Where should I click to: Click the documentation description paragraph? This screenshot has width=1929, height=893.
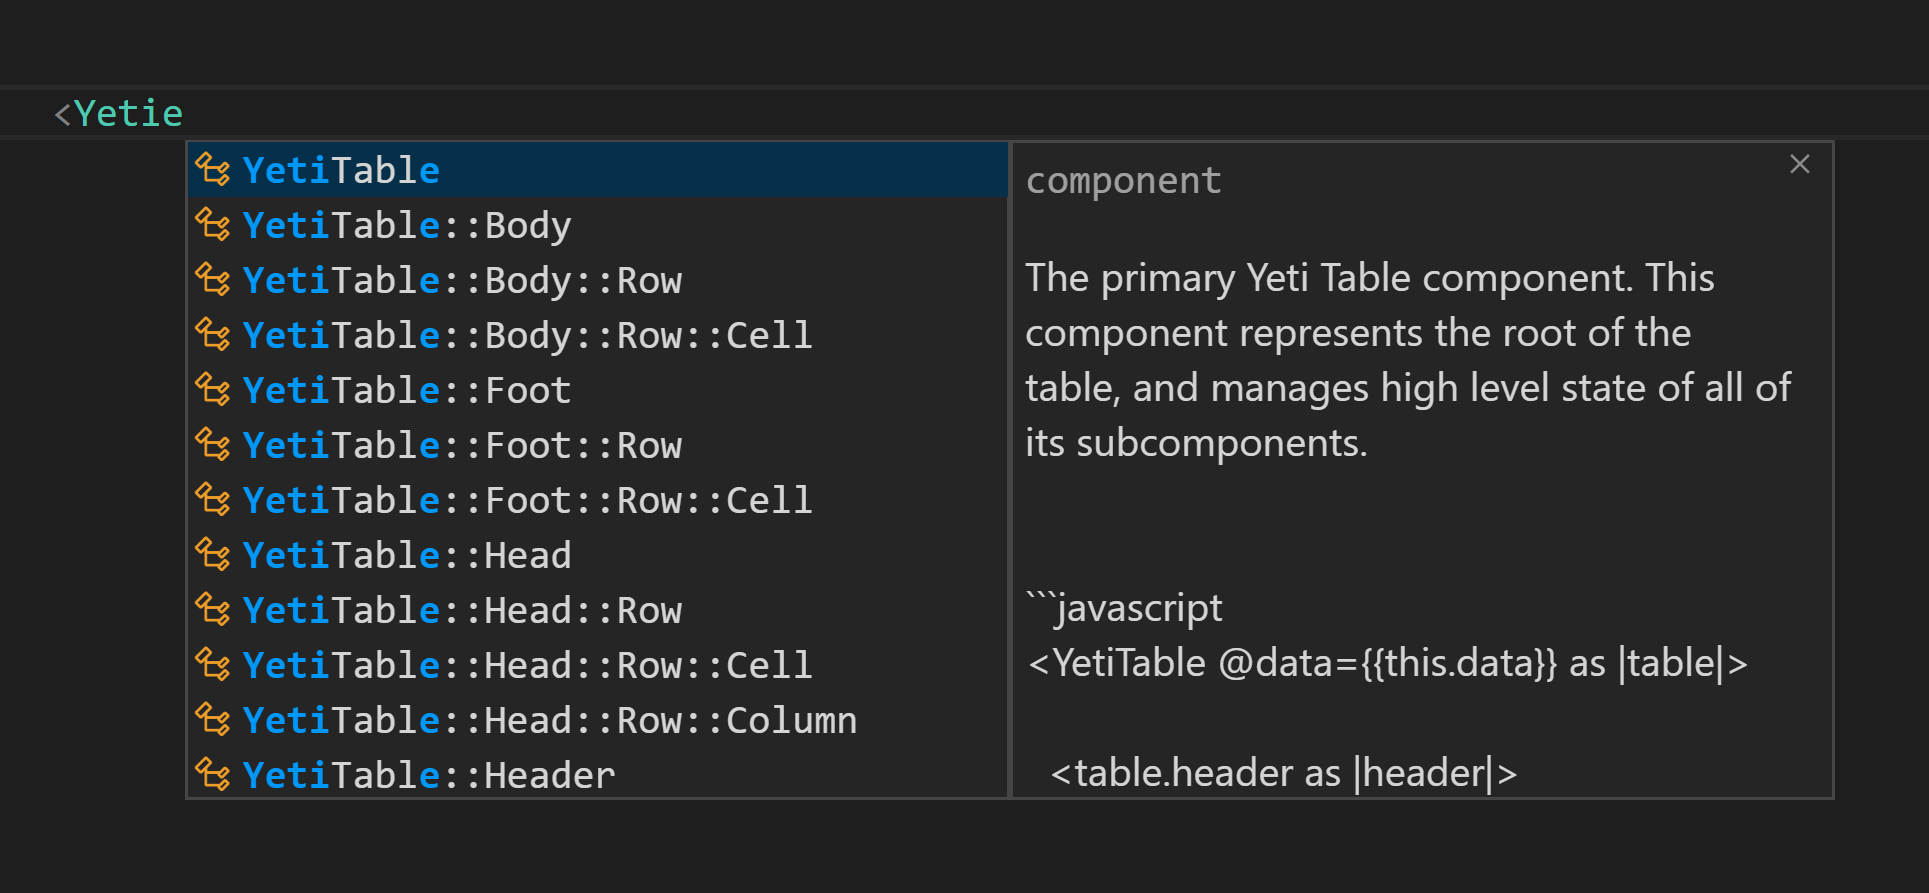click(x=1407, y=360)
